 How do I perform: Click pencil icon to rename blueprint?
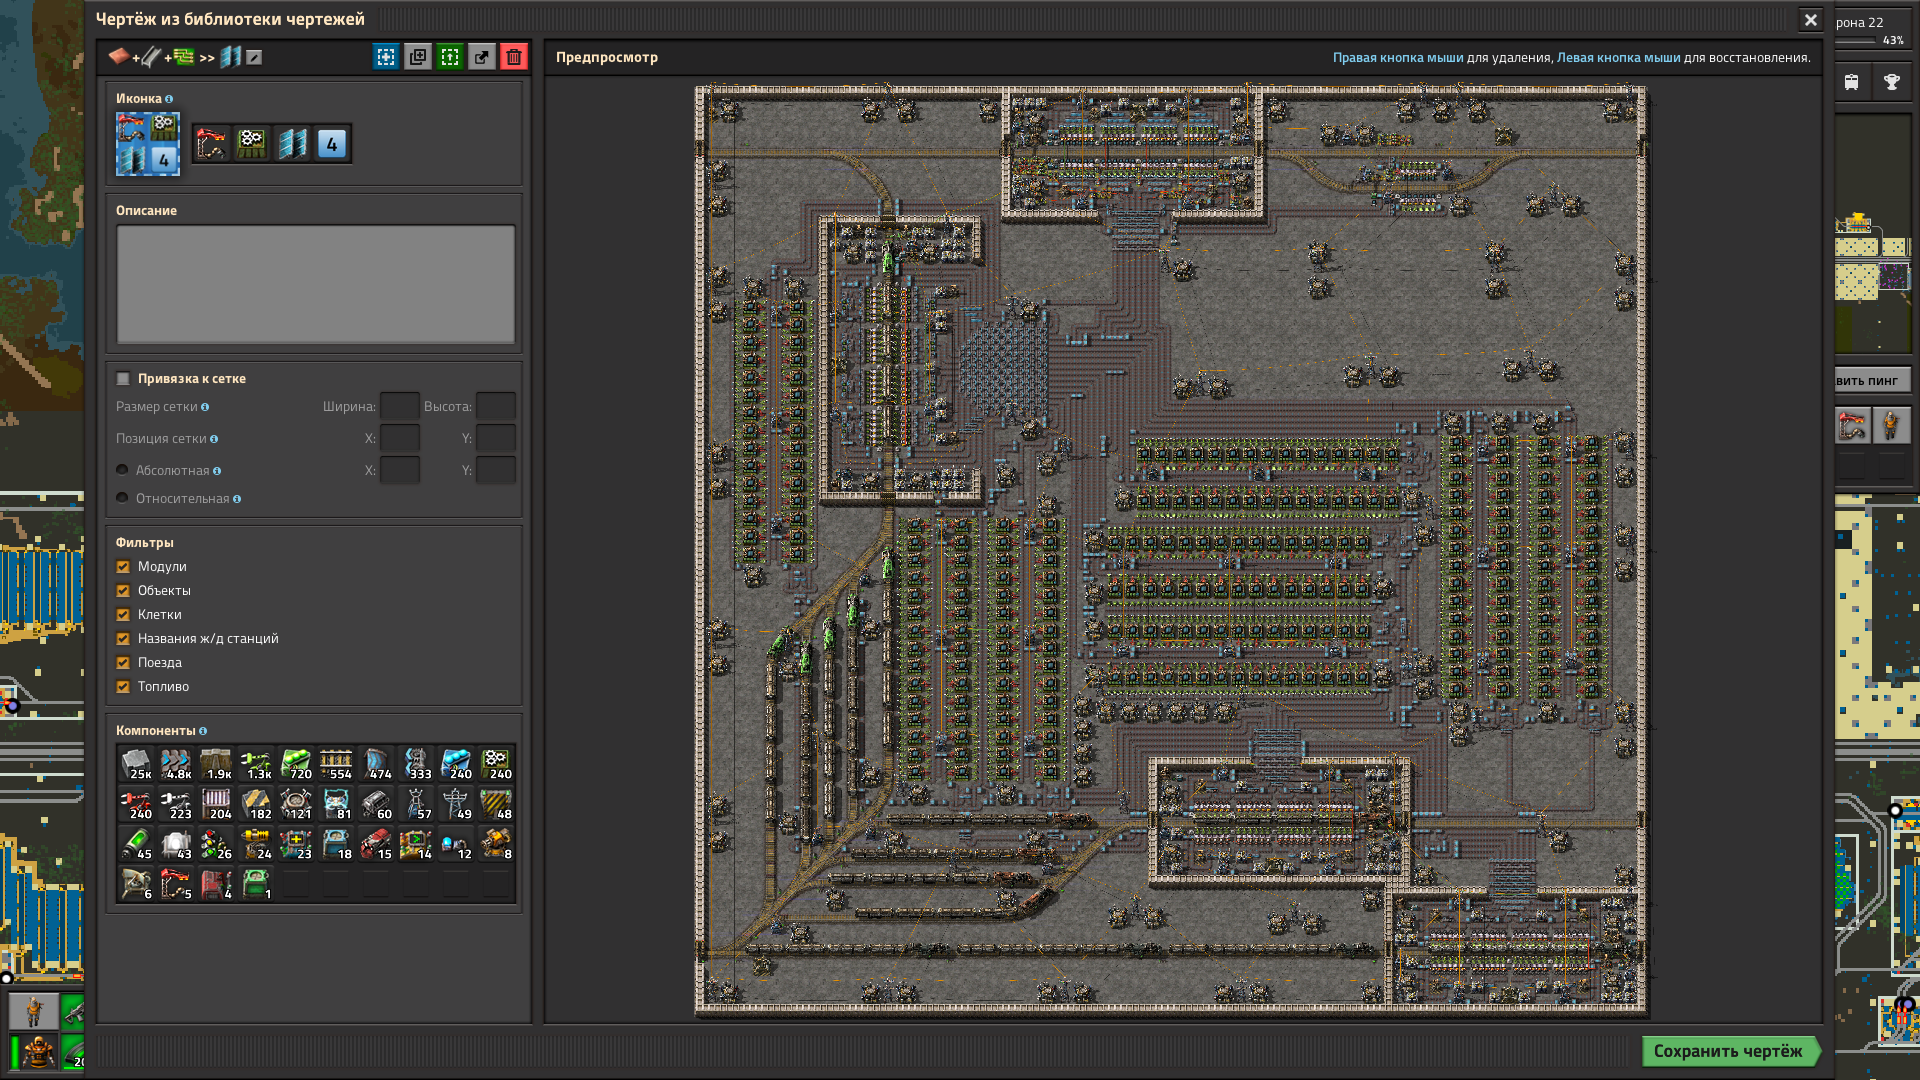(x=254, y=57)
